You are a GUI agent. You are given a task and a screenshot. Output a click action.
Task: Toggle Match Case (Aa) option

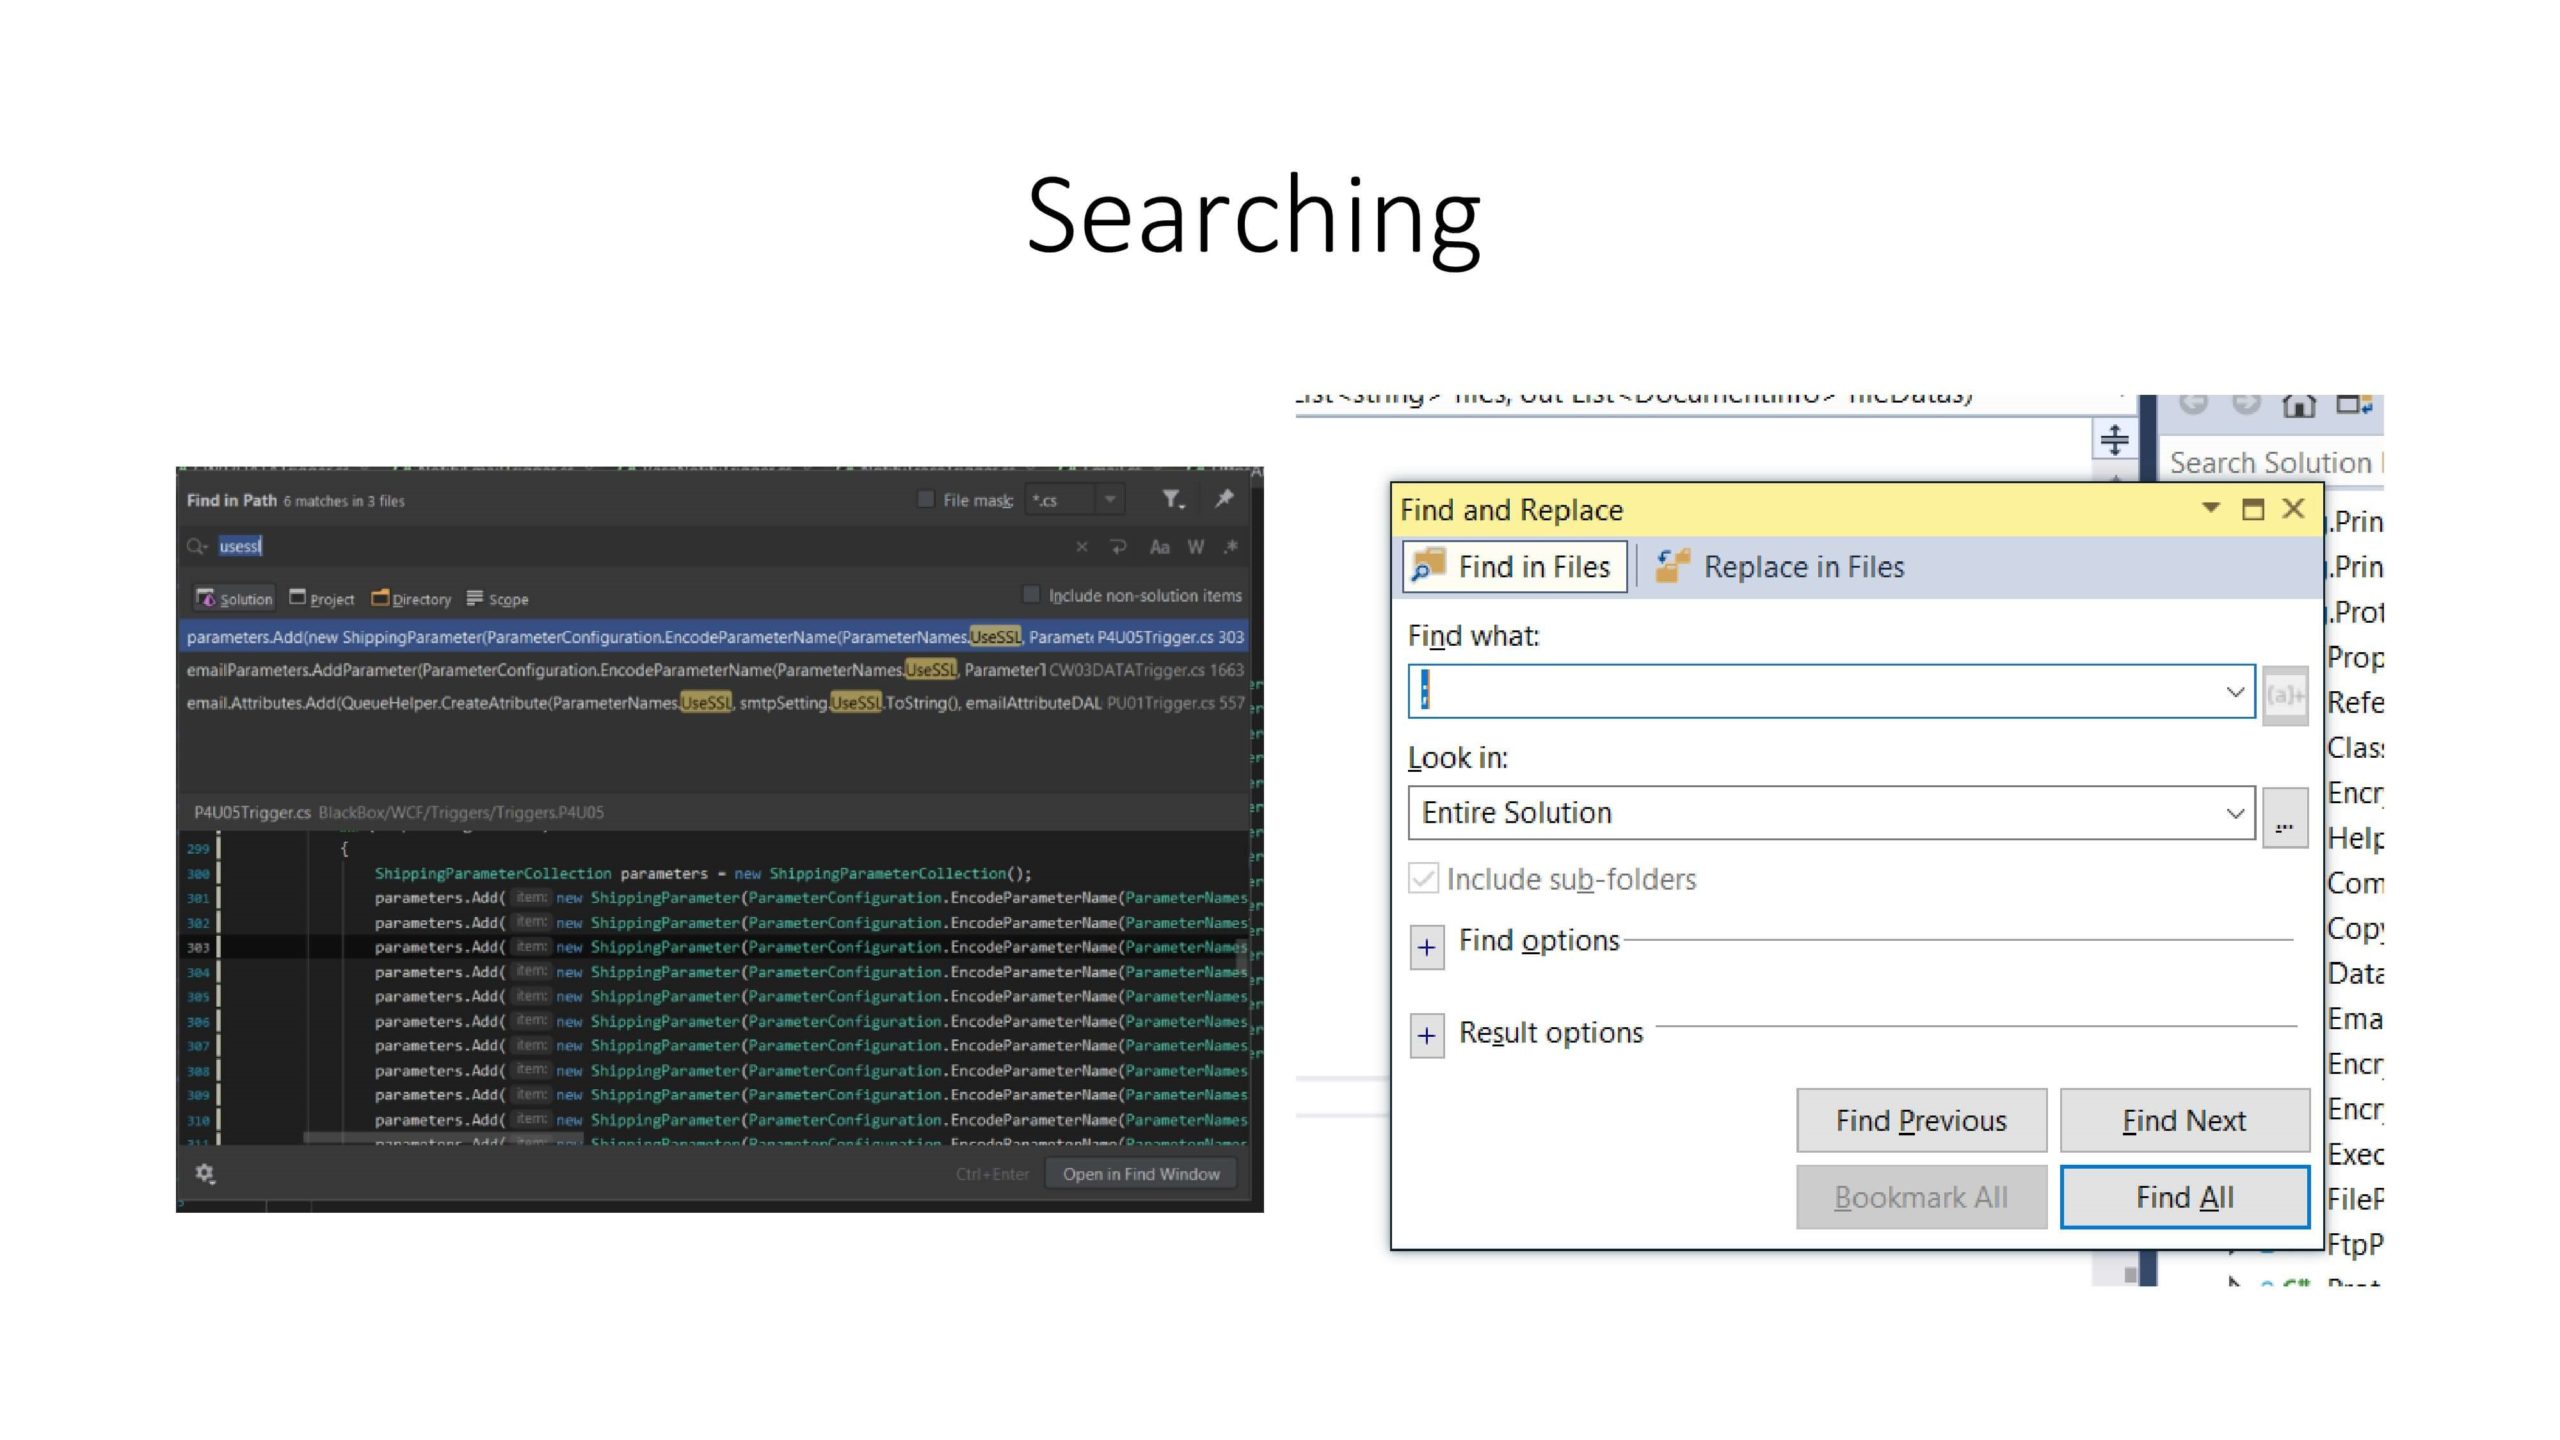pos(1159,547)
